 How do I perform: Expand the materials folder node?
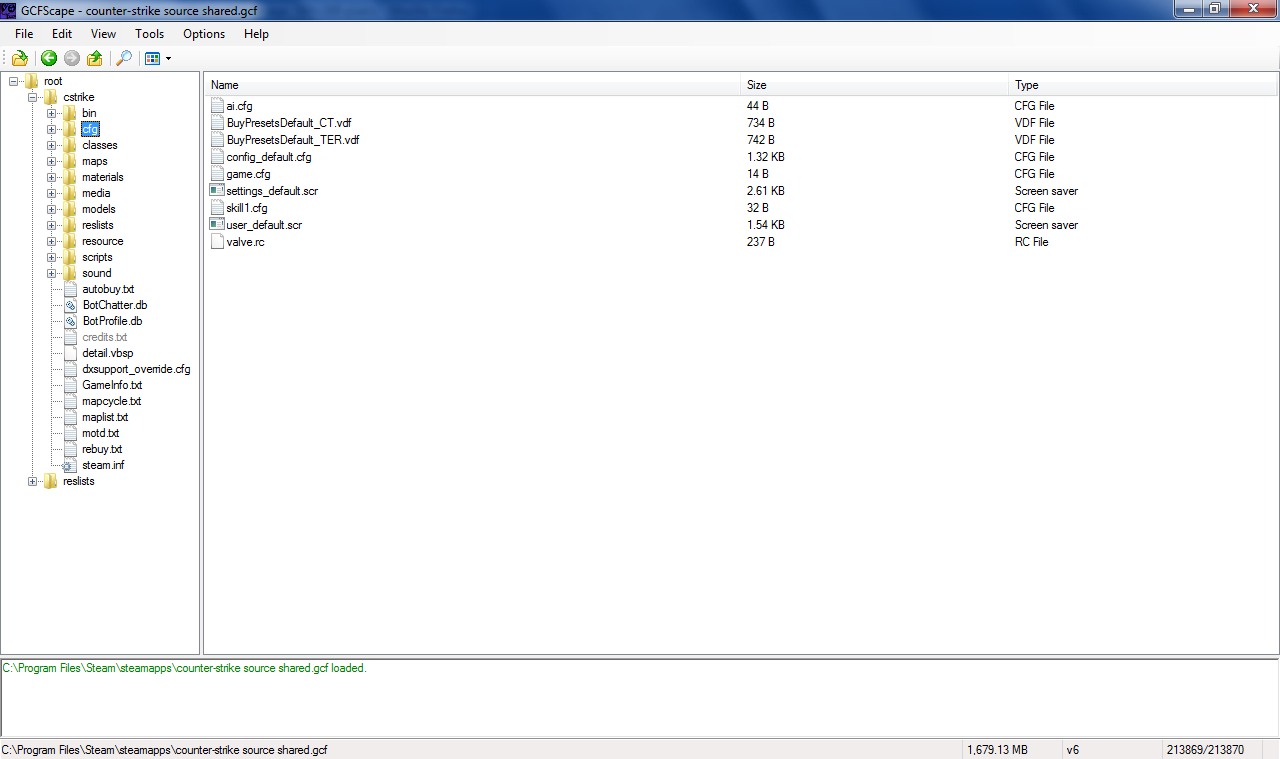(51, 177)
